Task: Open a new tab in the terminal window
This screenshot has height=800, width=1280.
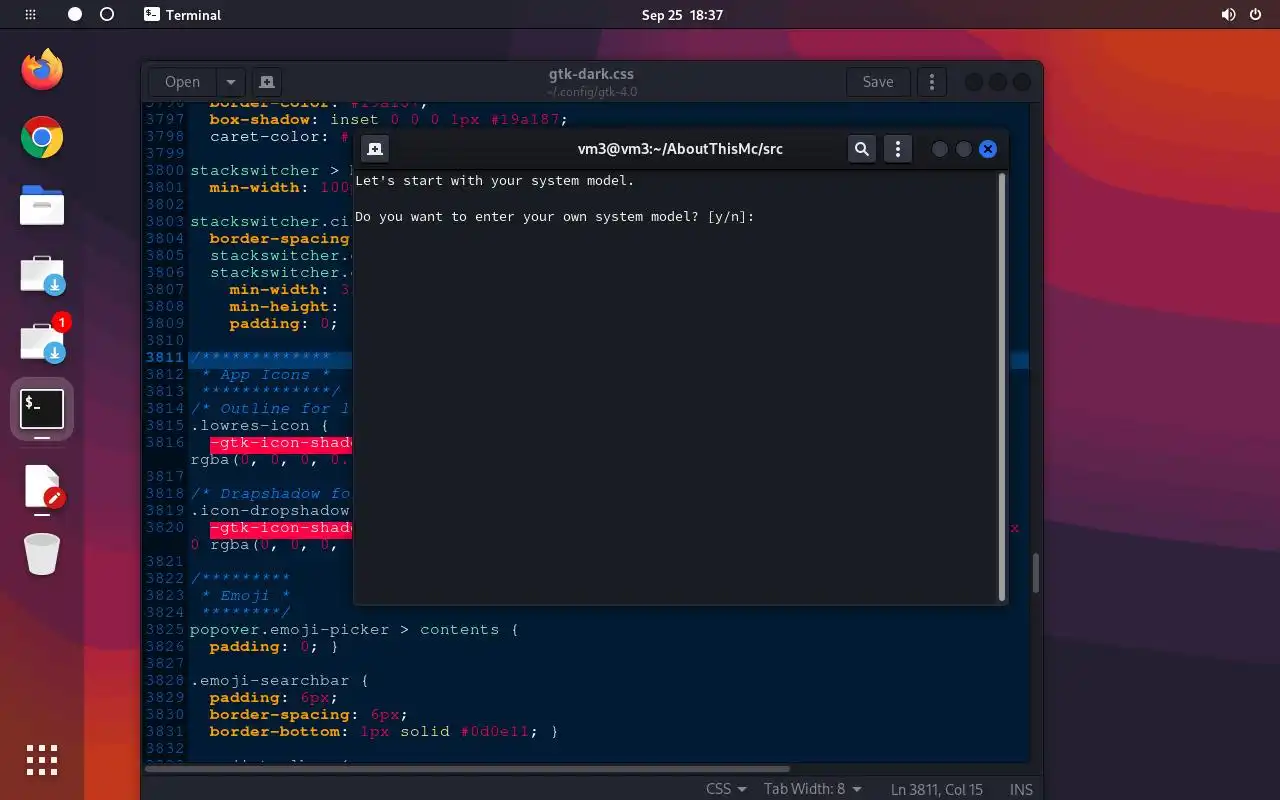Action: point(375,149)
